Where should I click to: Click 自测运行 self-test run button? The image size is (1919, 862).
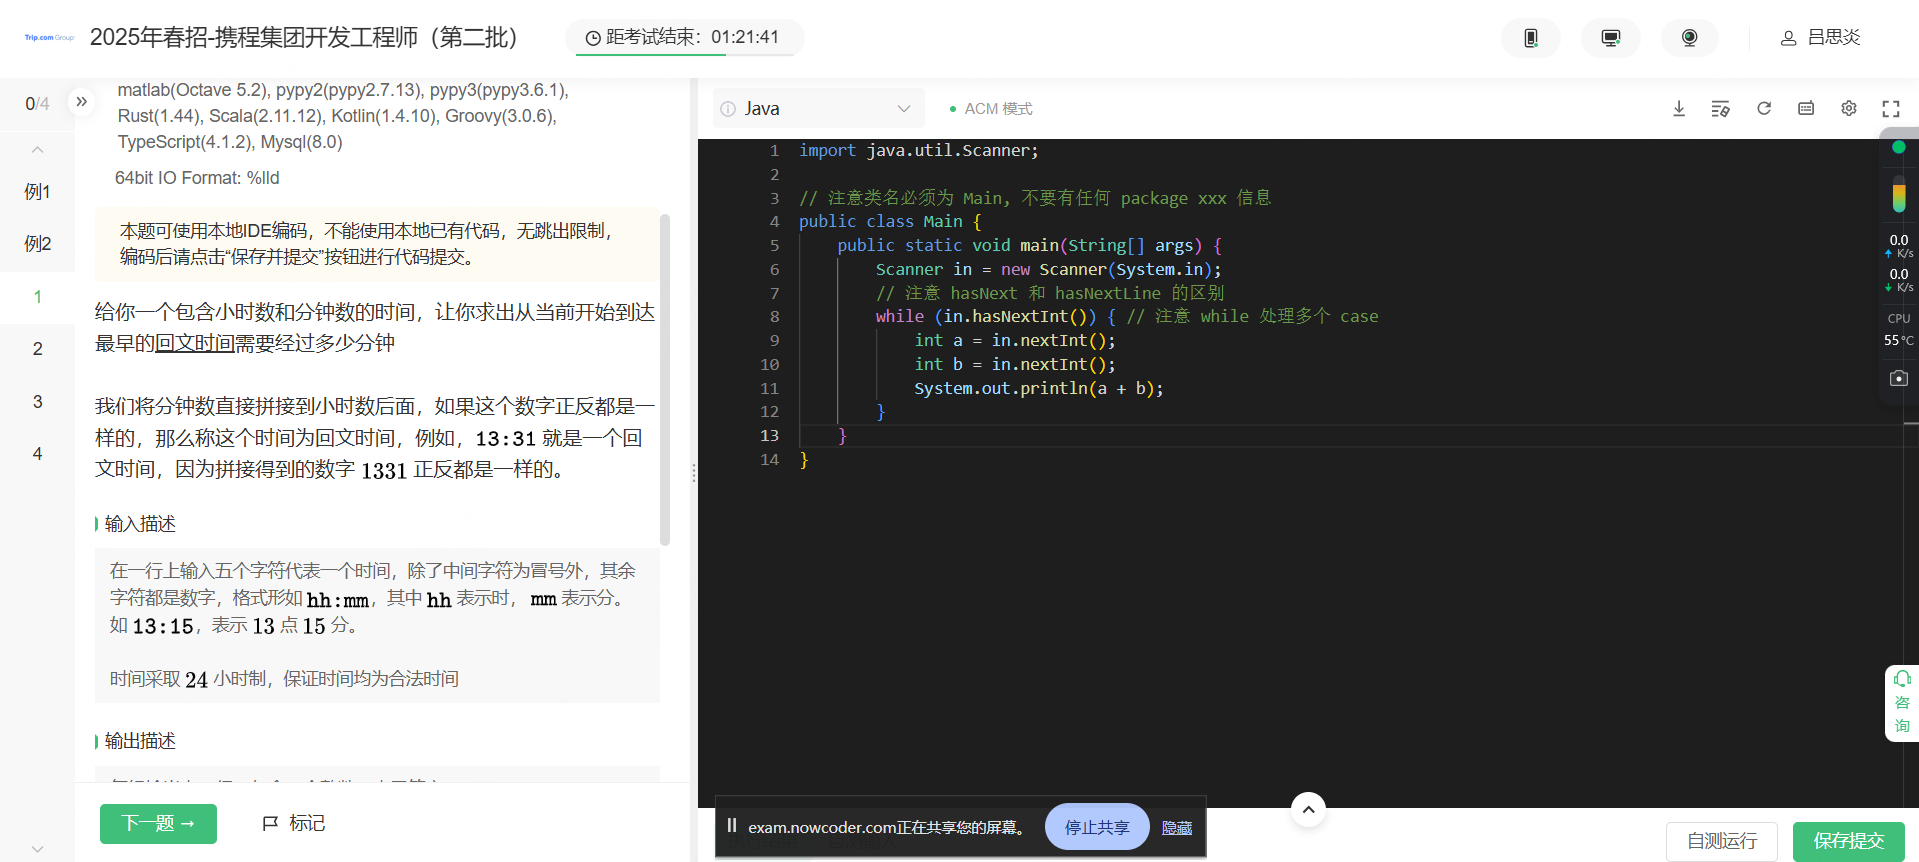(x=1722, y=841)
